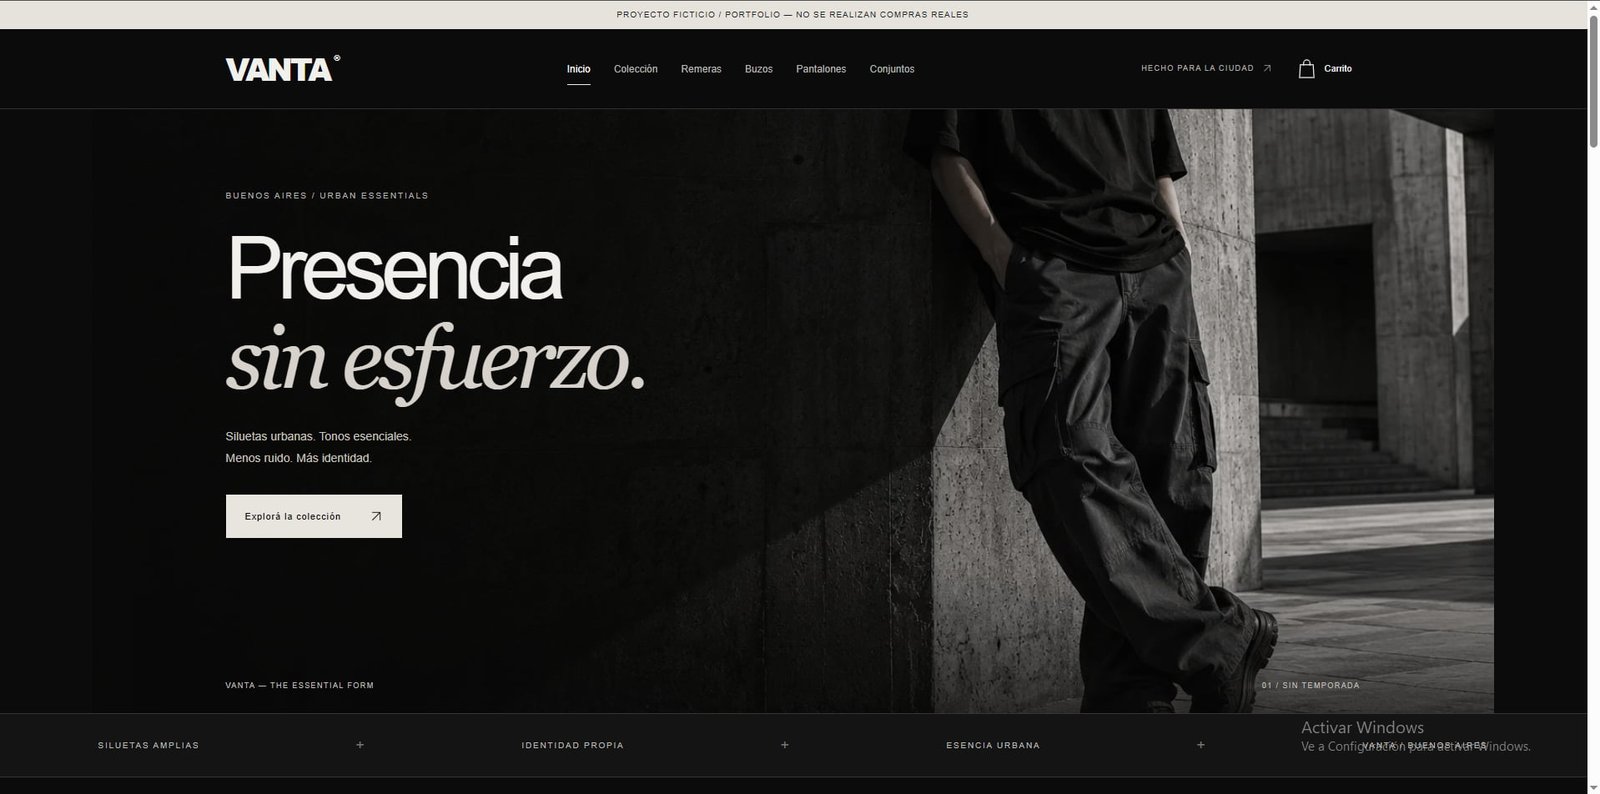
Task: Open the Buzos category
Action: pyautogui.click(x=759, y=69)
